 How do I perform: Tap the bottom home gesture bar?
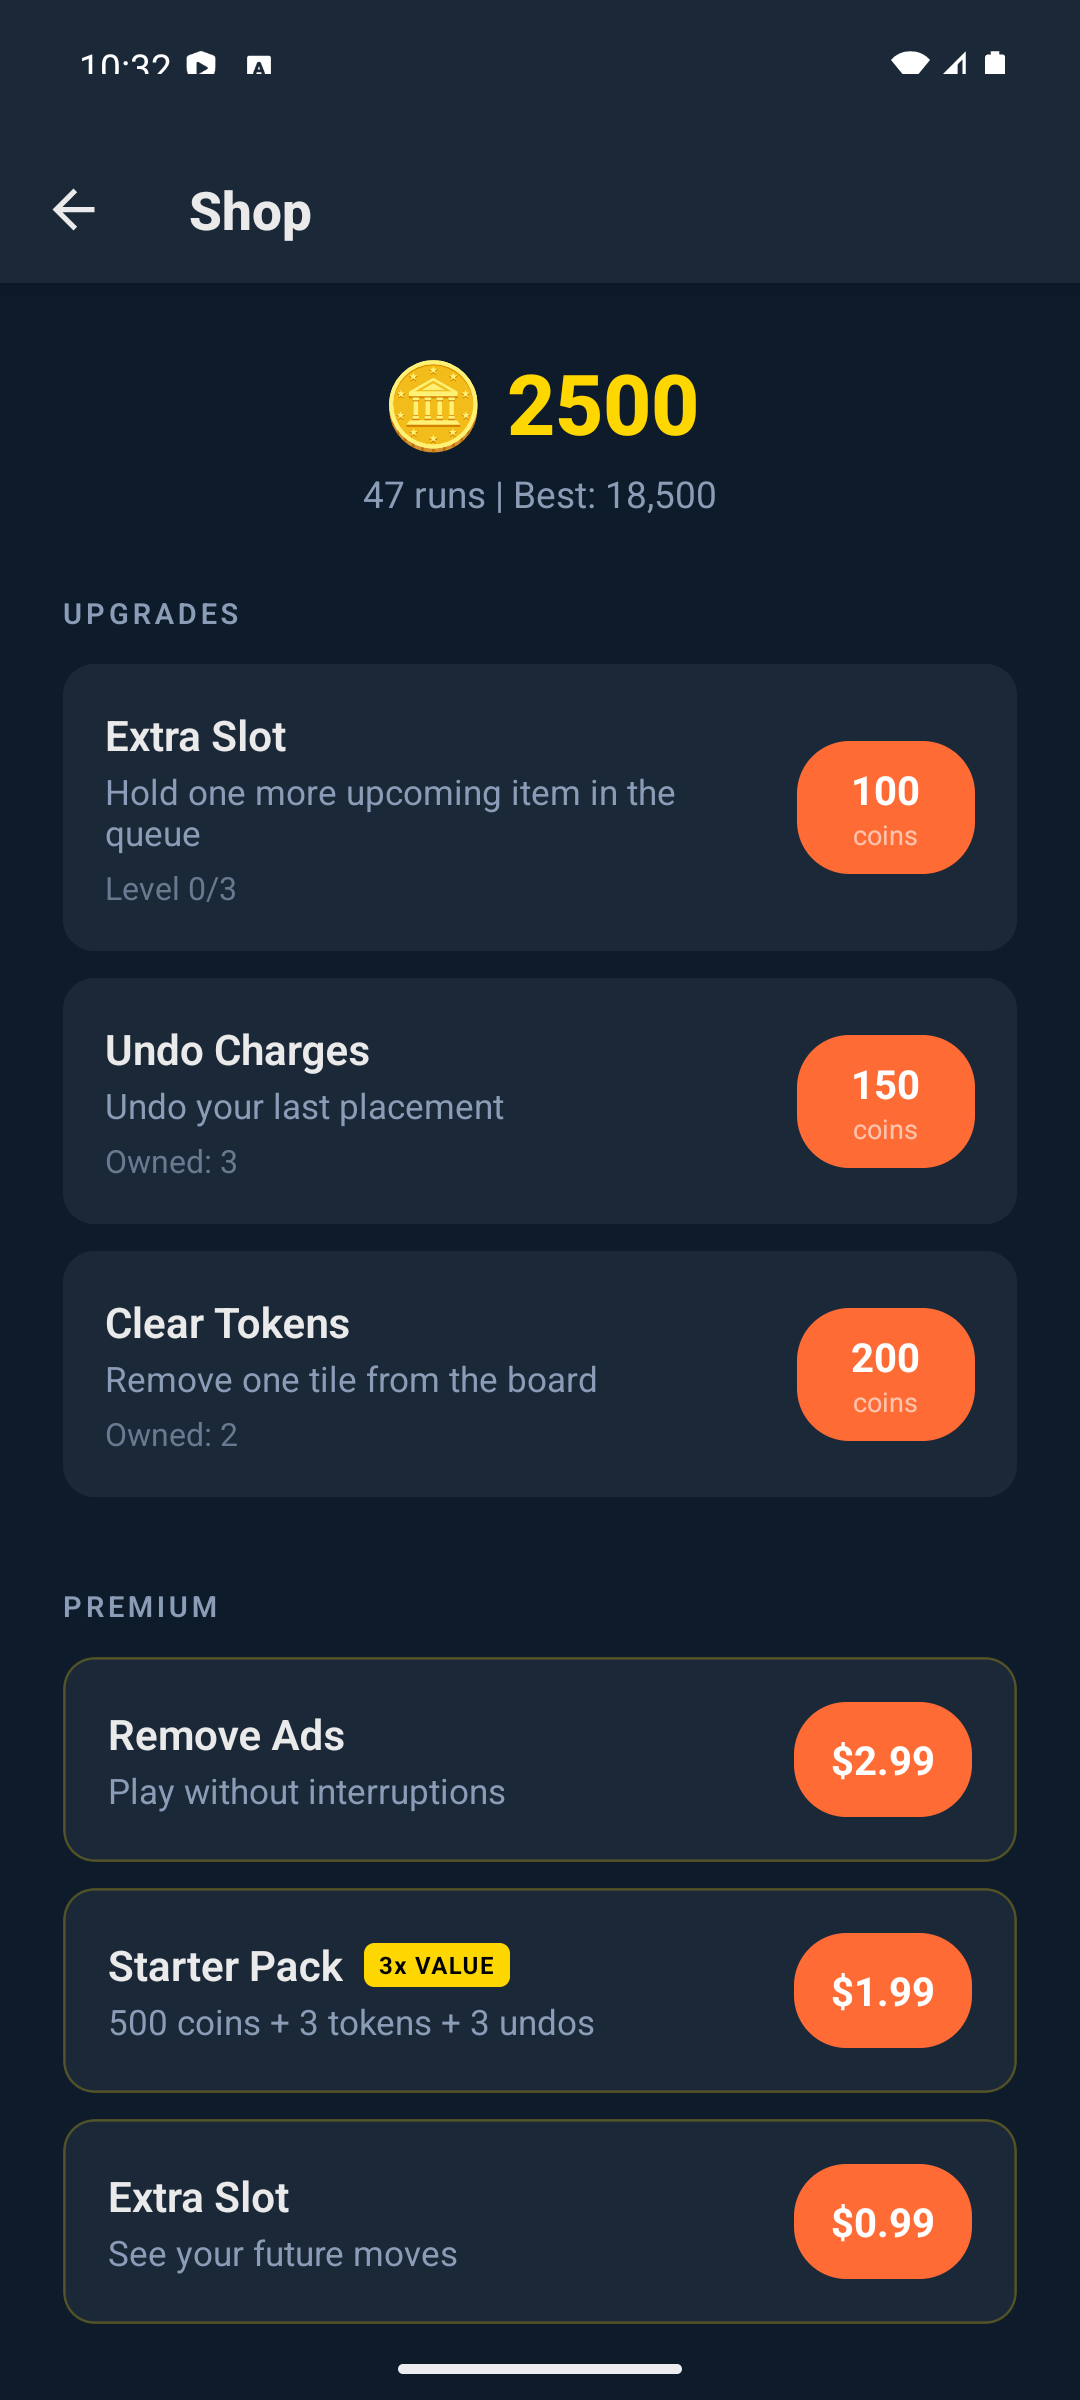pyautogui.click(x=540, y=2368)
